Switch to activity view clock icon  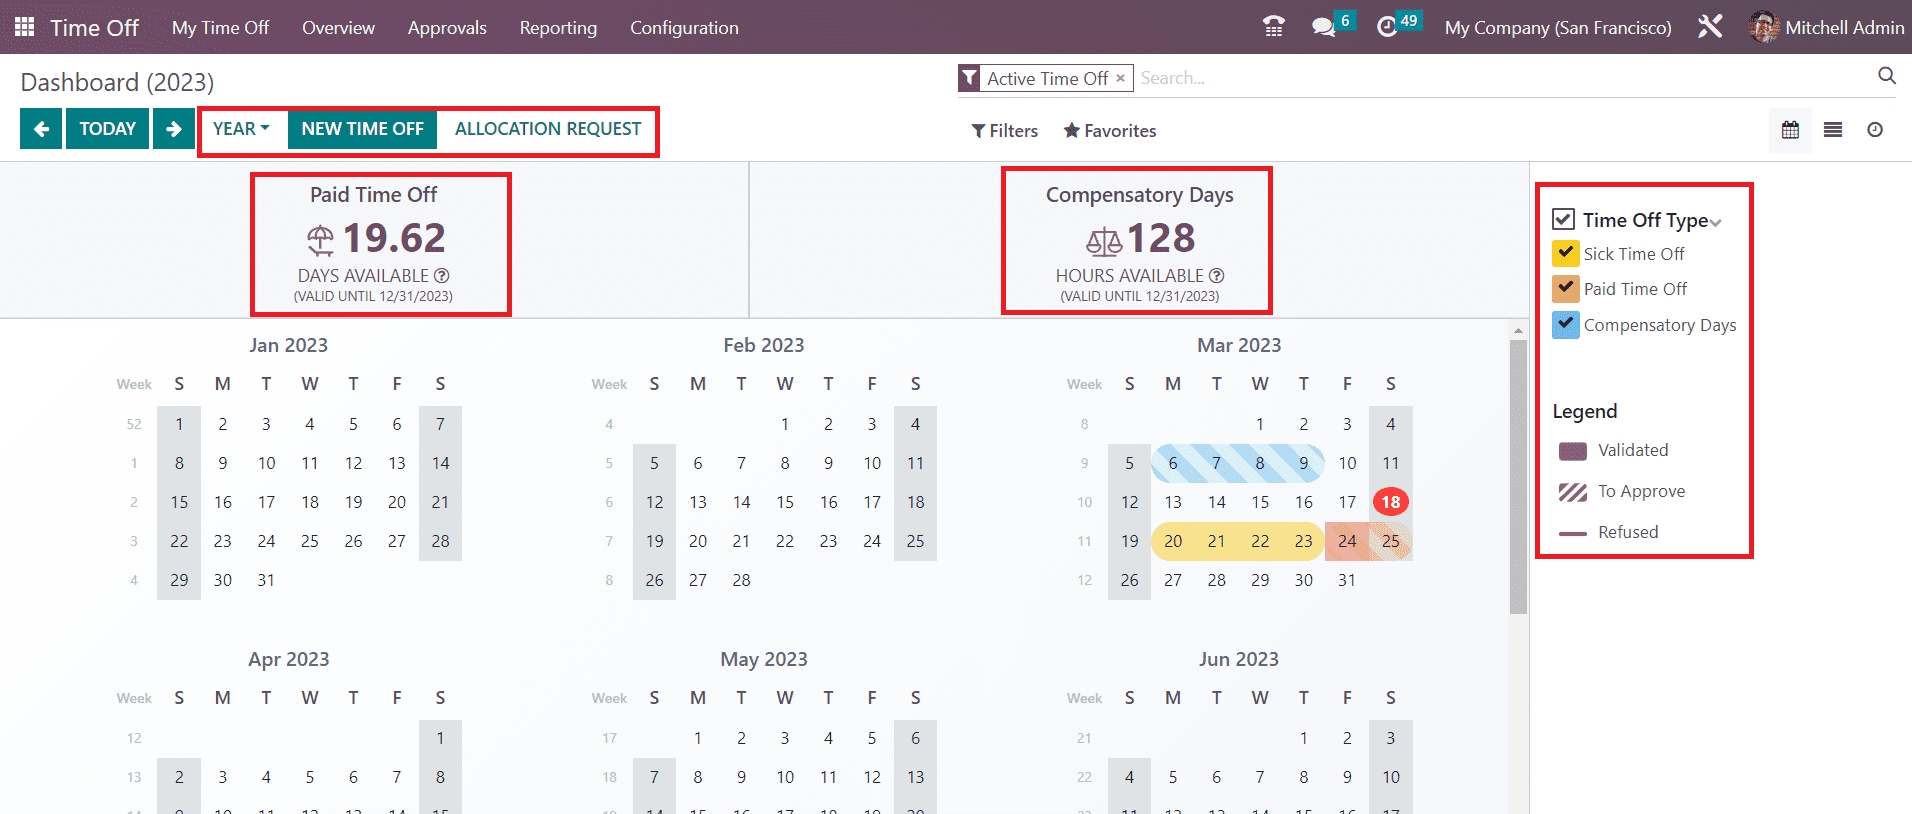(x=1875, y=130)
